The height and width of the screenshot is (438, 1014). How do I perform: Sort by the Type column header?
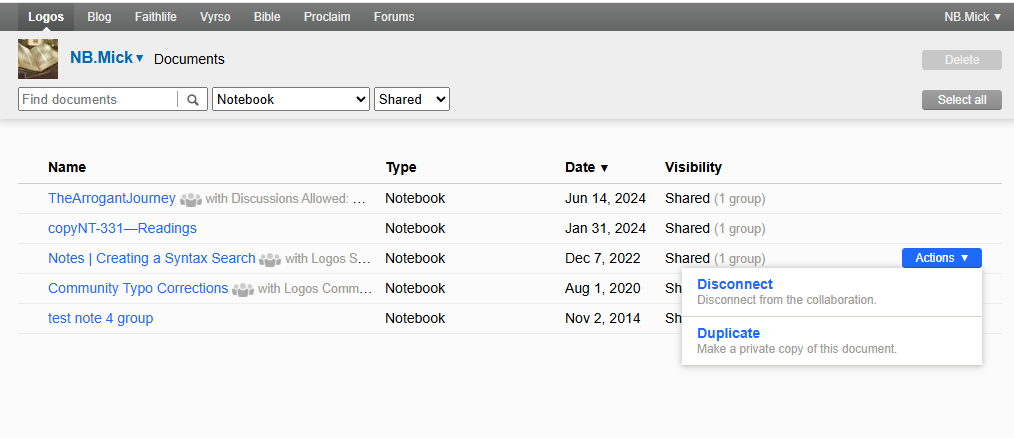[401, 167]
